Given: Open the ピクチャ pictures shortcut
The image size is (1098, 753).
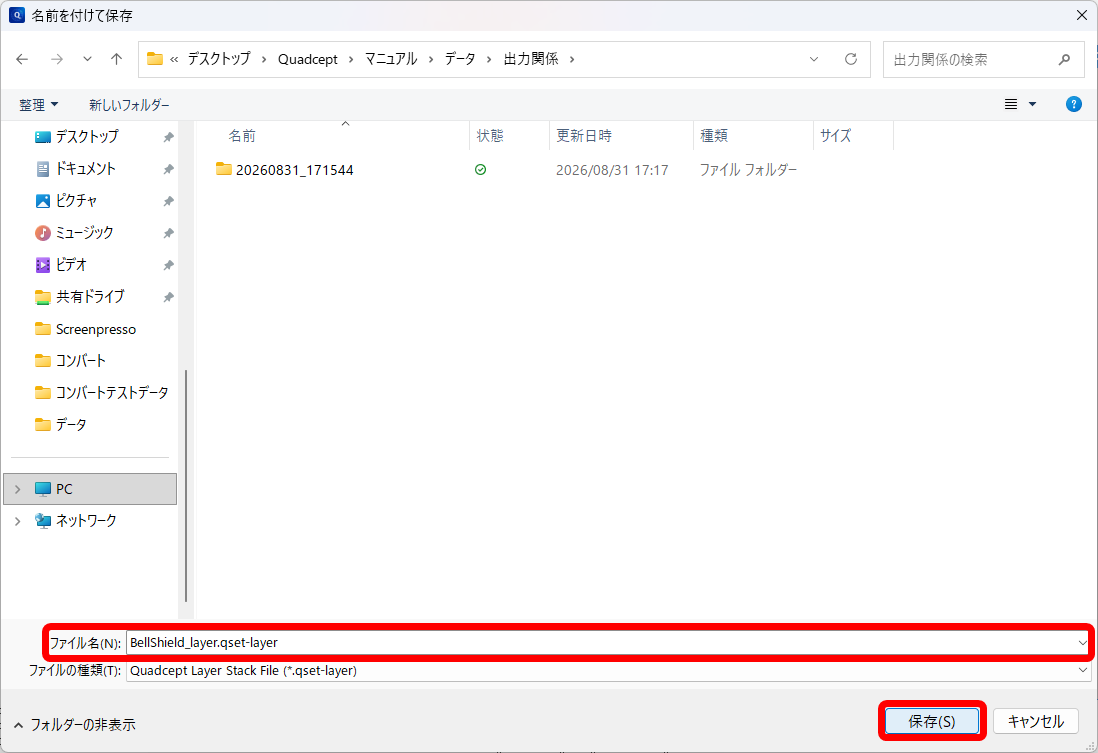Looking at the screenshot, I should [76, 201].
